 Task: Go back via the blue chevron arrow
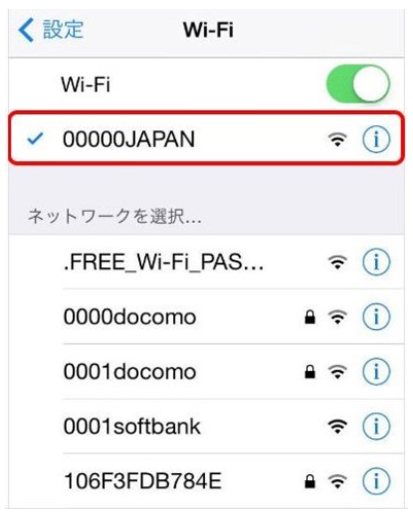point(26,30)
